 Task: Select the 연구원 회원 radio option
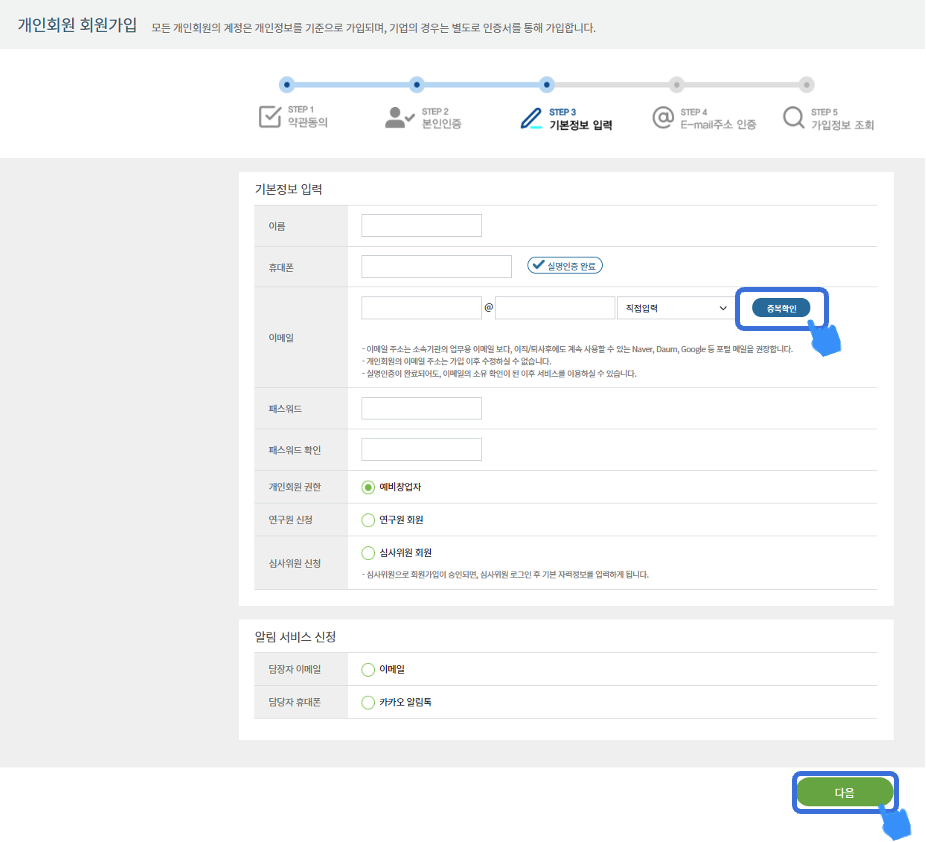(x=368, y=520)
